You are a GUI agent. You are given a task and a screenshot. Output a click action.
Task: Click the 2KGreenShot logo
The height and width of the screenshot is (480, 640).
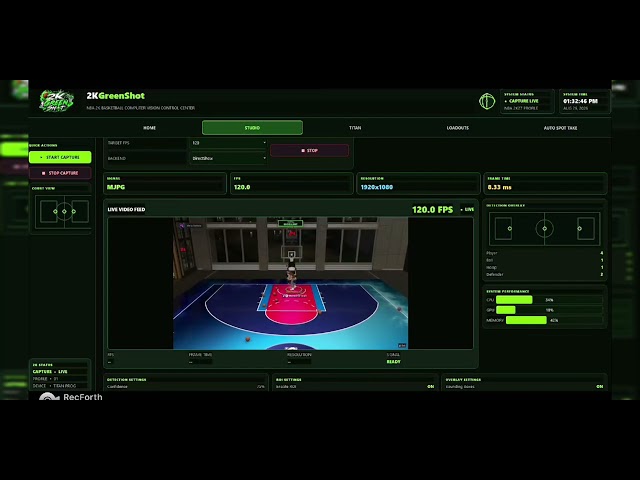coord(56,101)
